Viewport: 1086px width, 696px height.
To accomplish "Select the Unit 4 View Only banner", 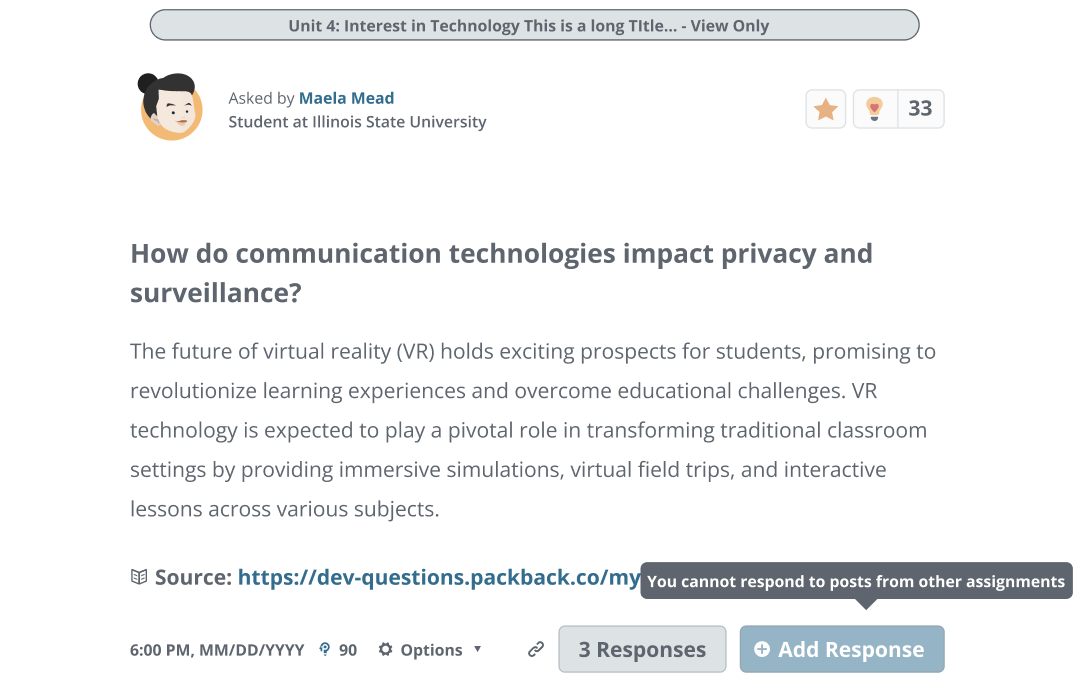I will pyautogui.click(x=534, y=25).
